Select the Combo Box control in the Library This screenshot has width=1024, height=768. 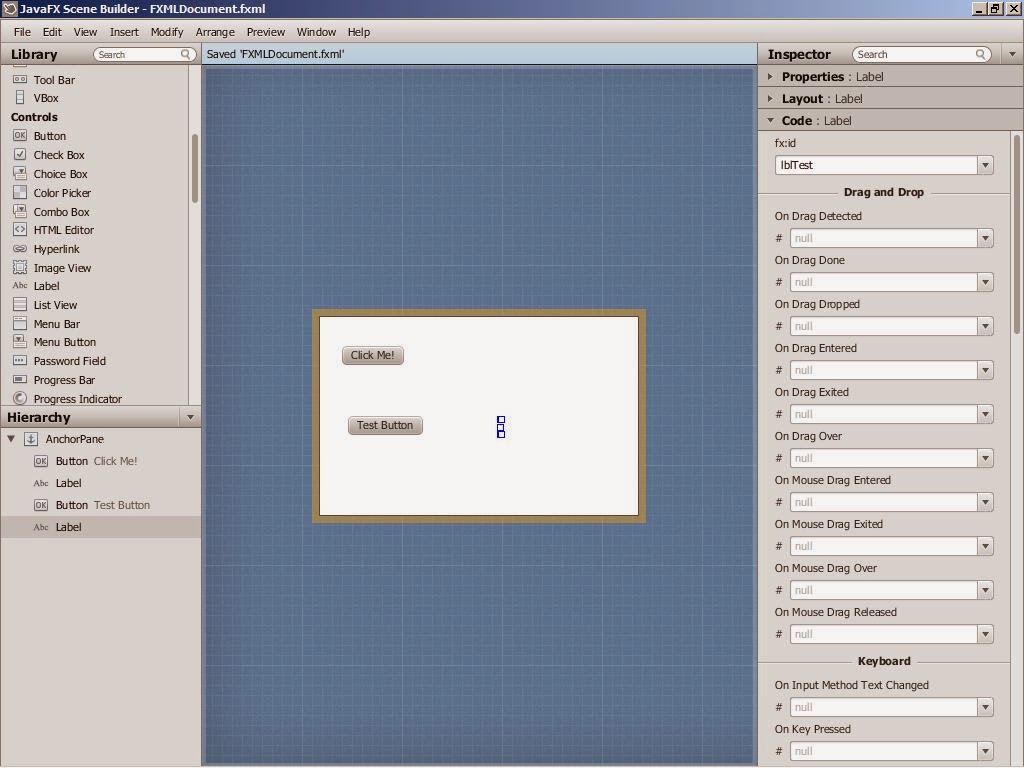[x=61, y=211]
